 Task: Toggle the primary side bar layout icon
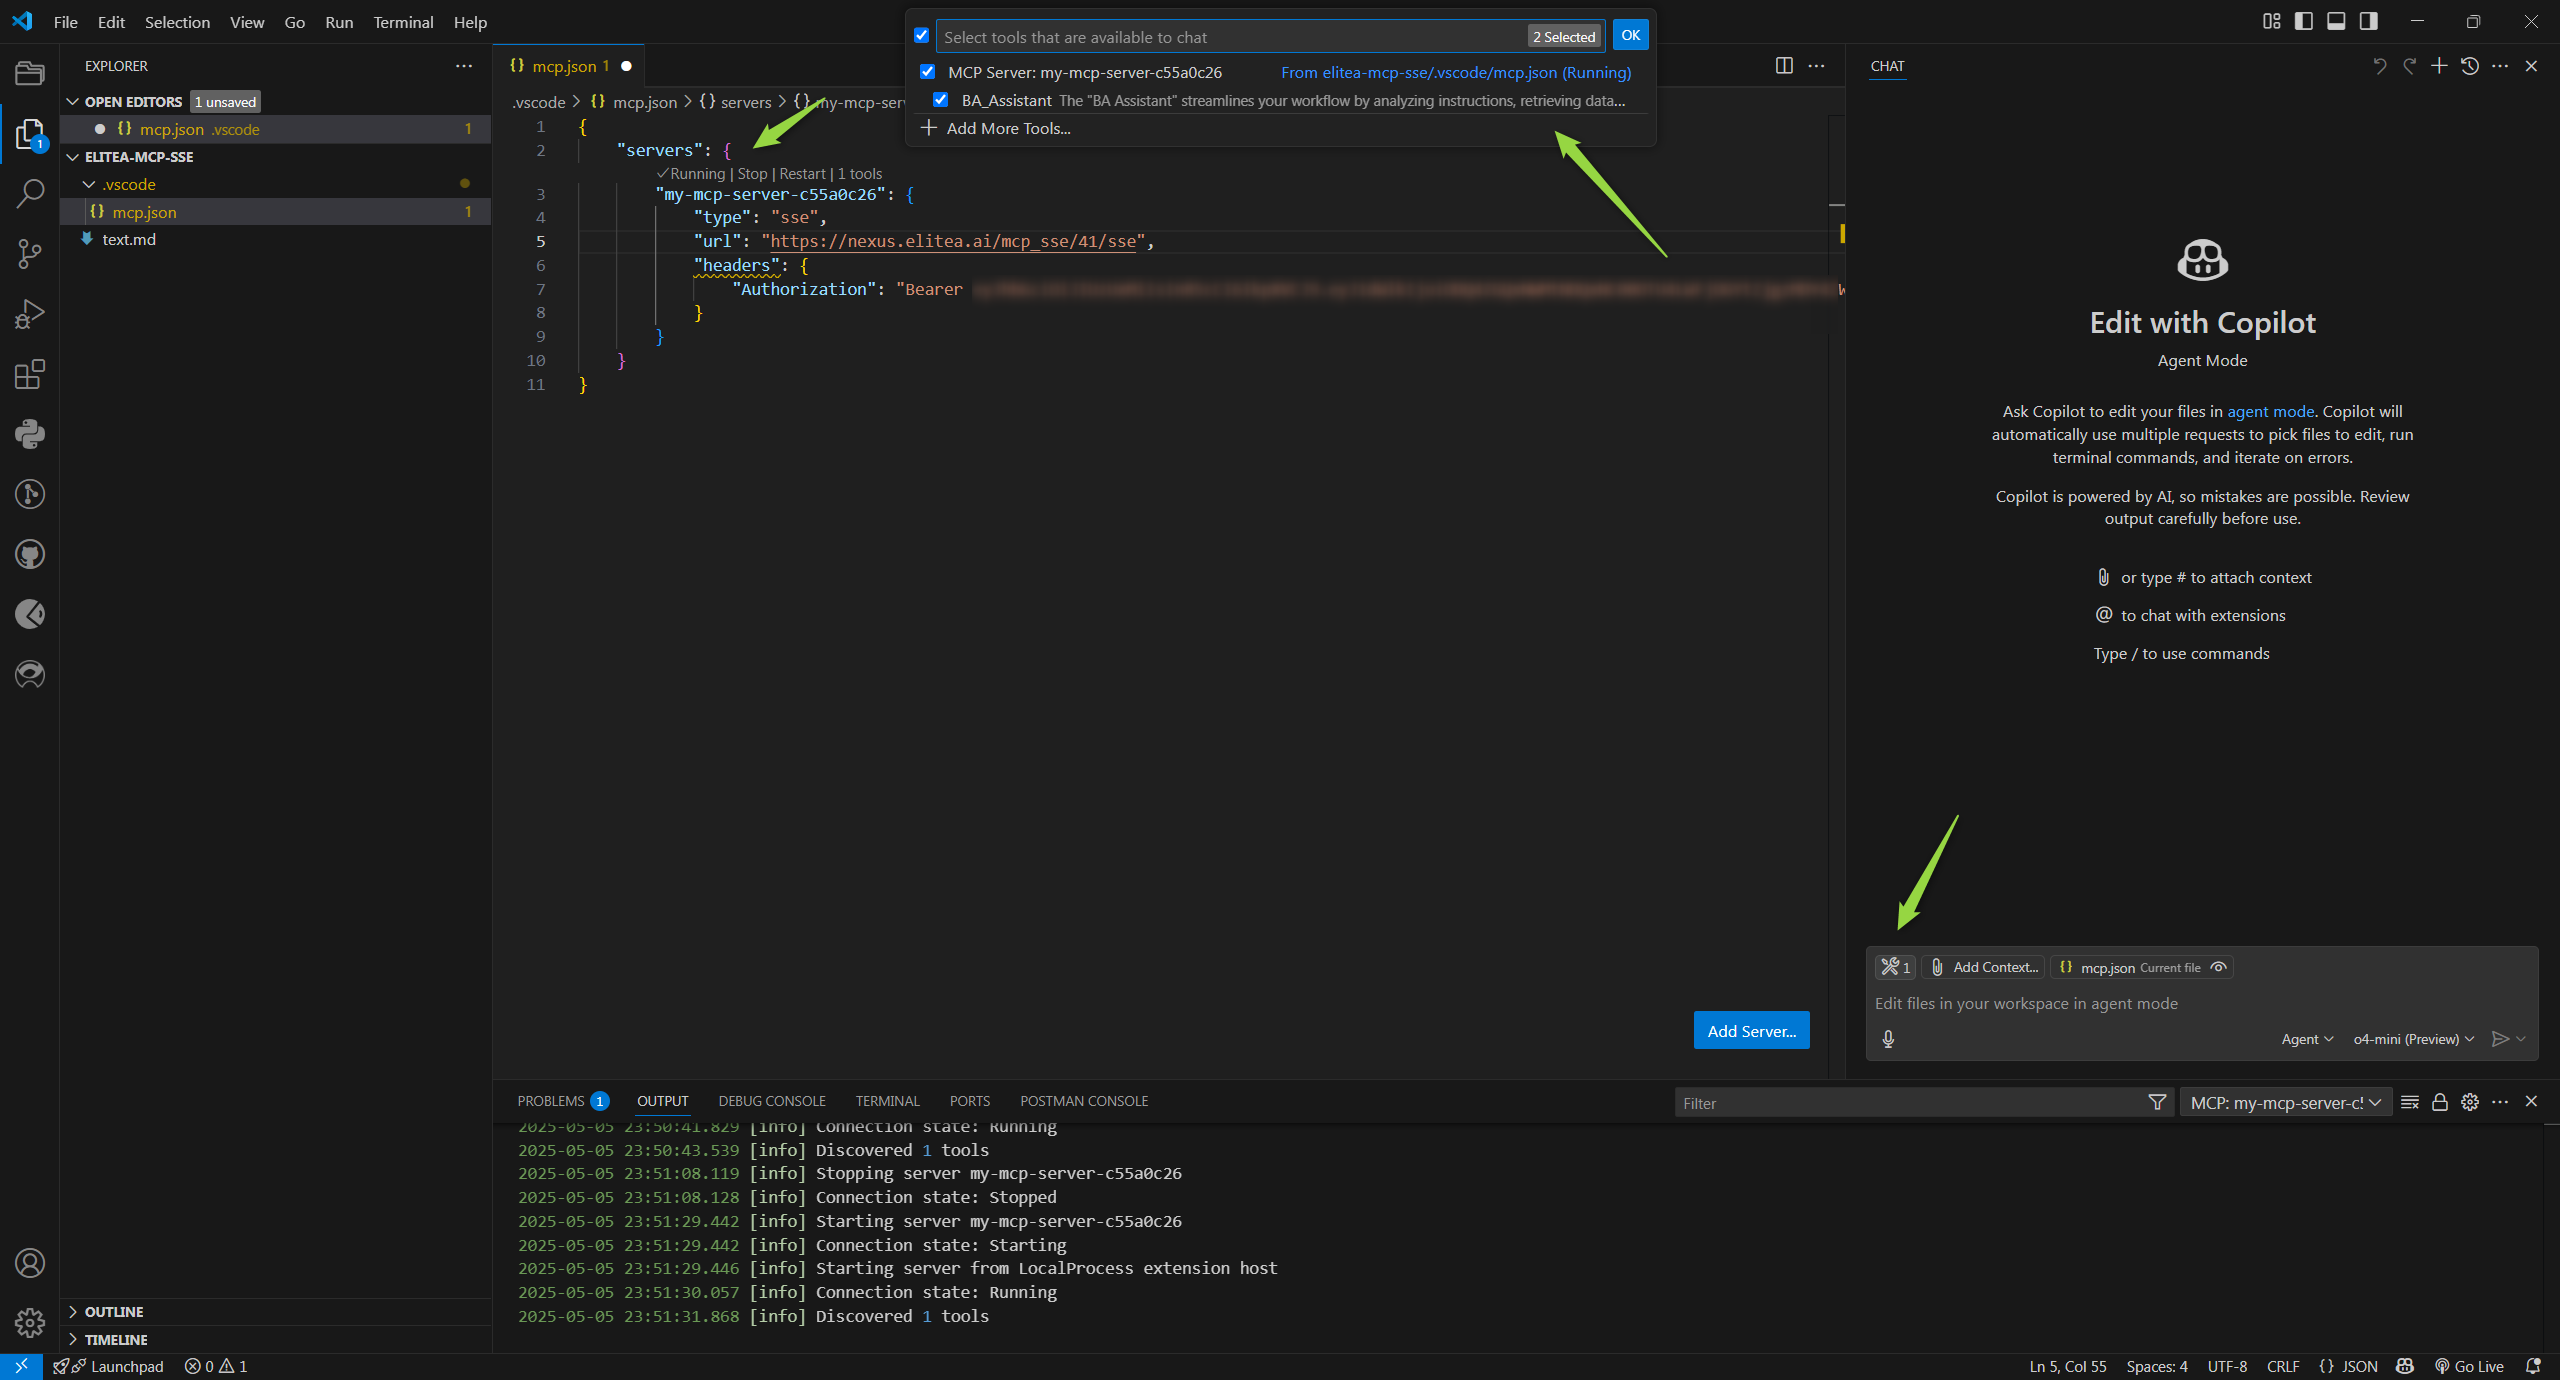(x=2304, y=21)
